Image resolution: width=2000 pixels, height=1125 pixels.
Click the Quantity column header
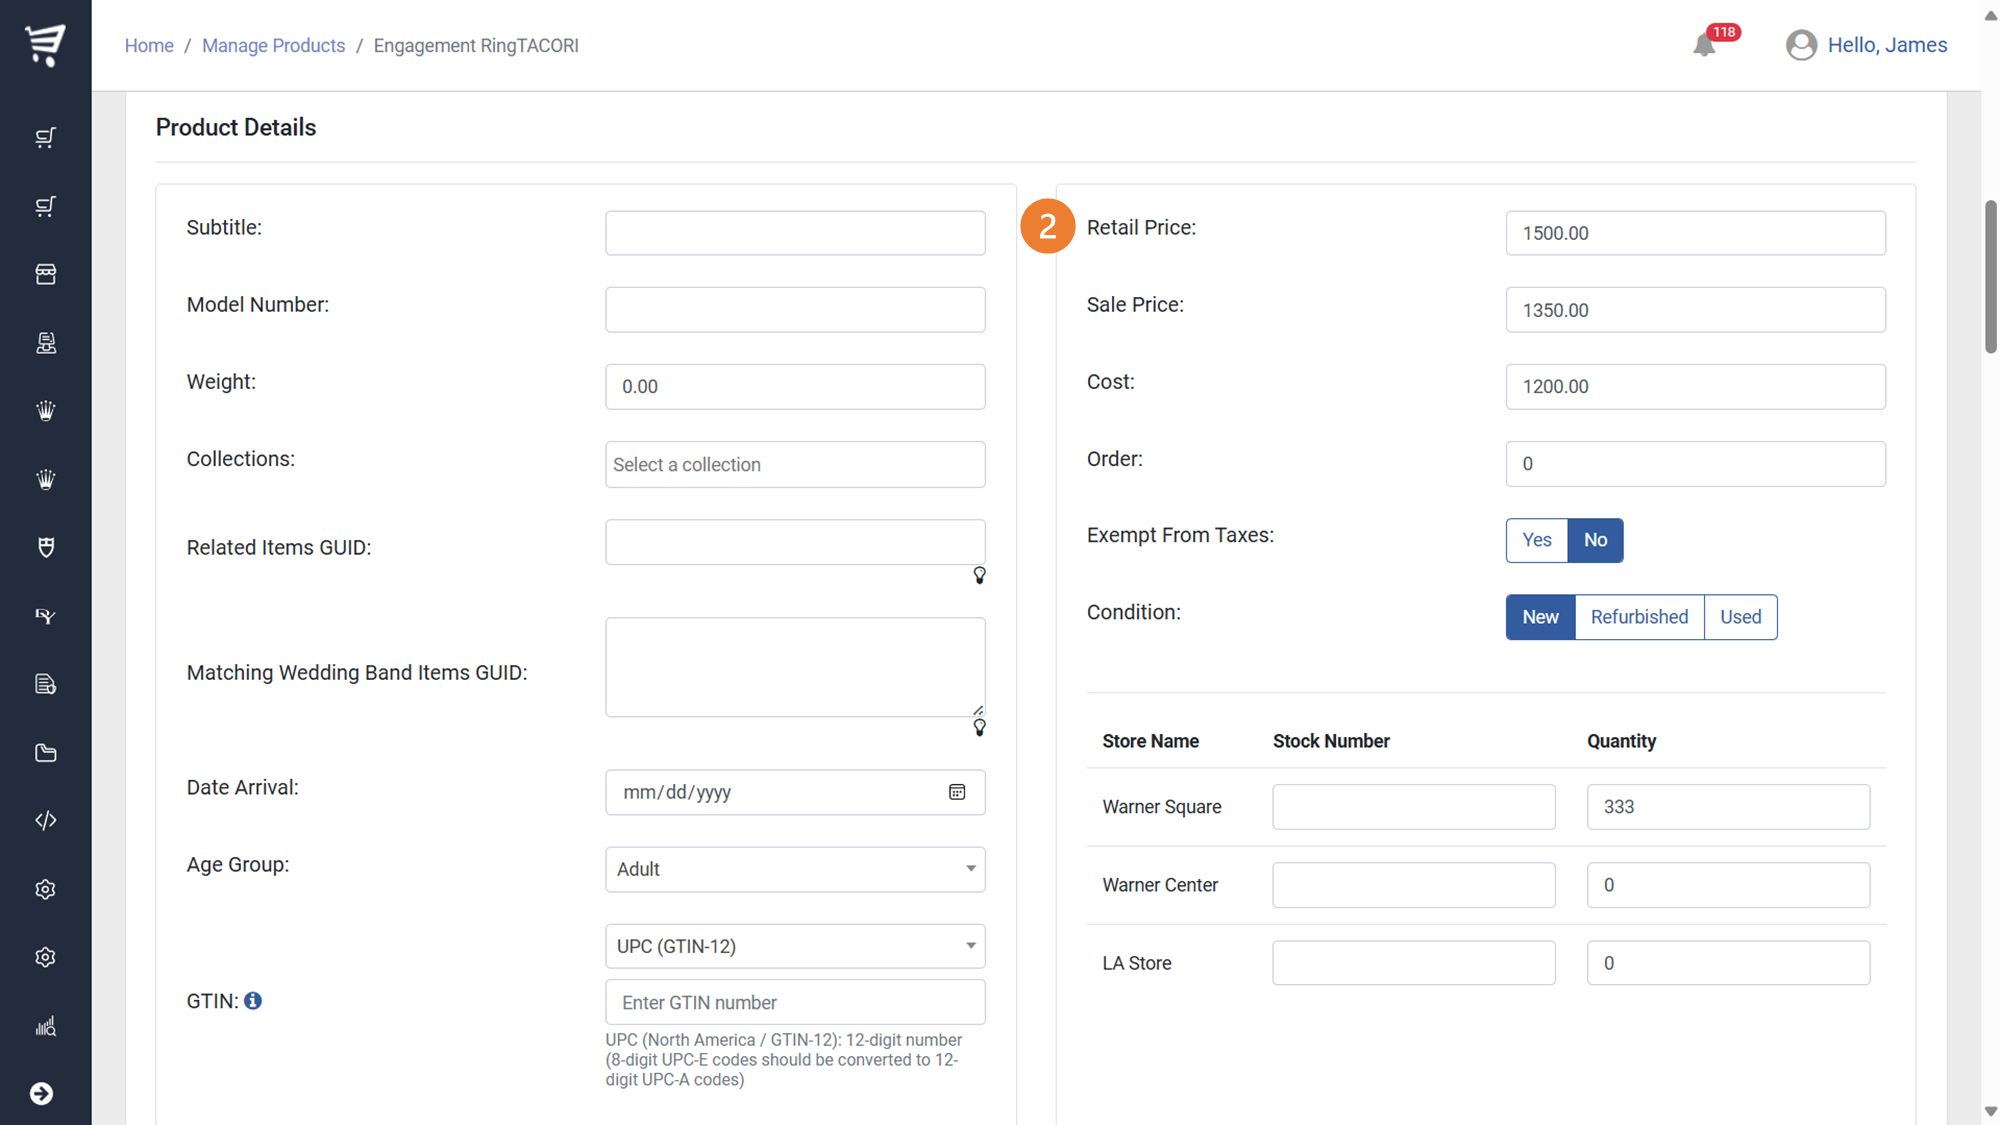pyautogui.click(x=1621, y=741)
